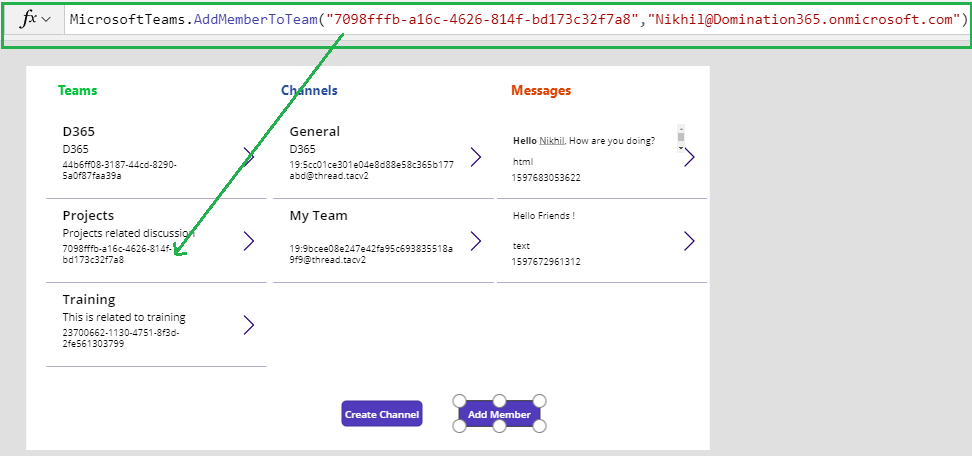The image size is (972, 456).
Task: Open the Training team arrow
Action: coord(249,325)
